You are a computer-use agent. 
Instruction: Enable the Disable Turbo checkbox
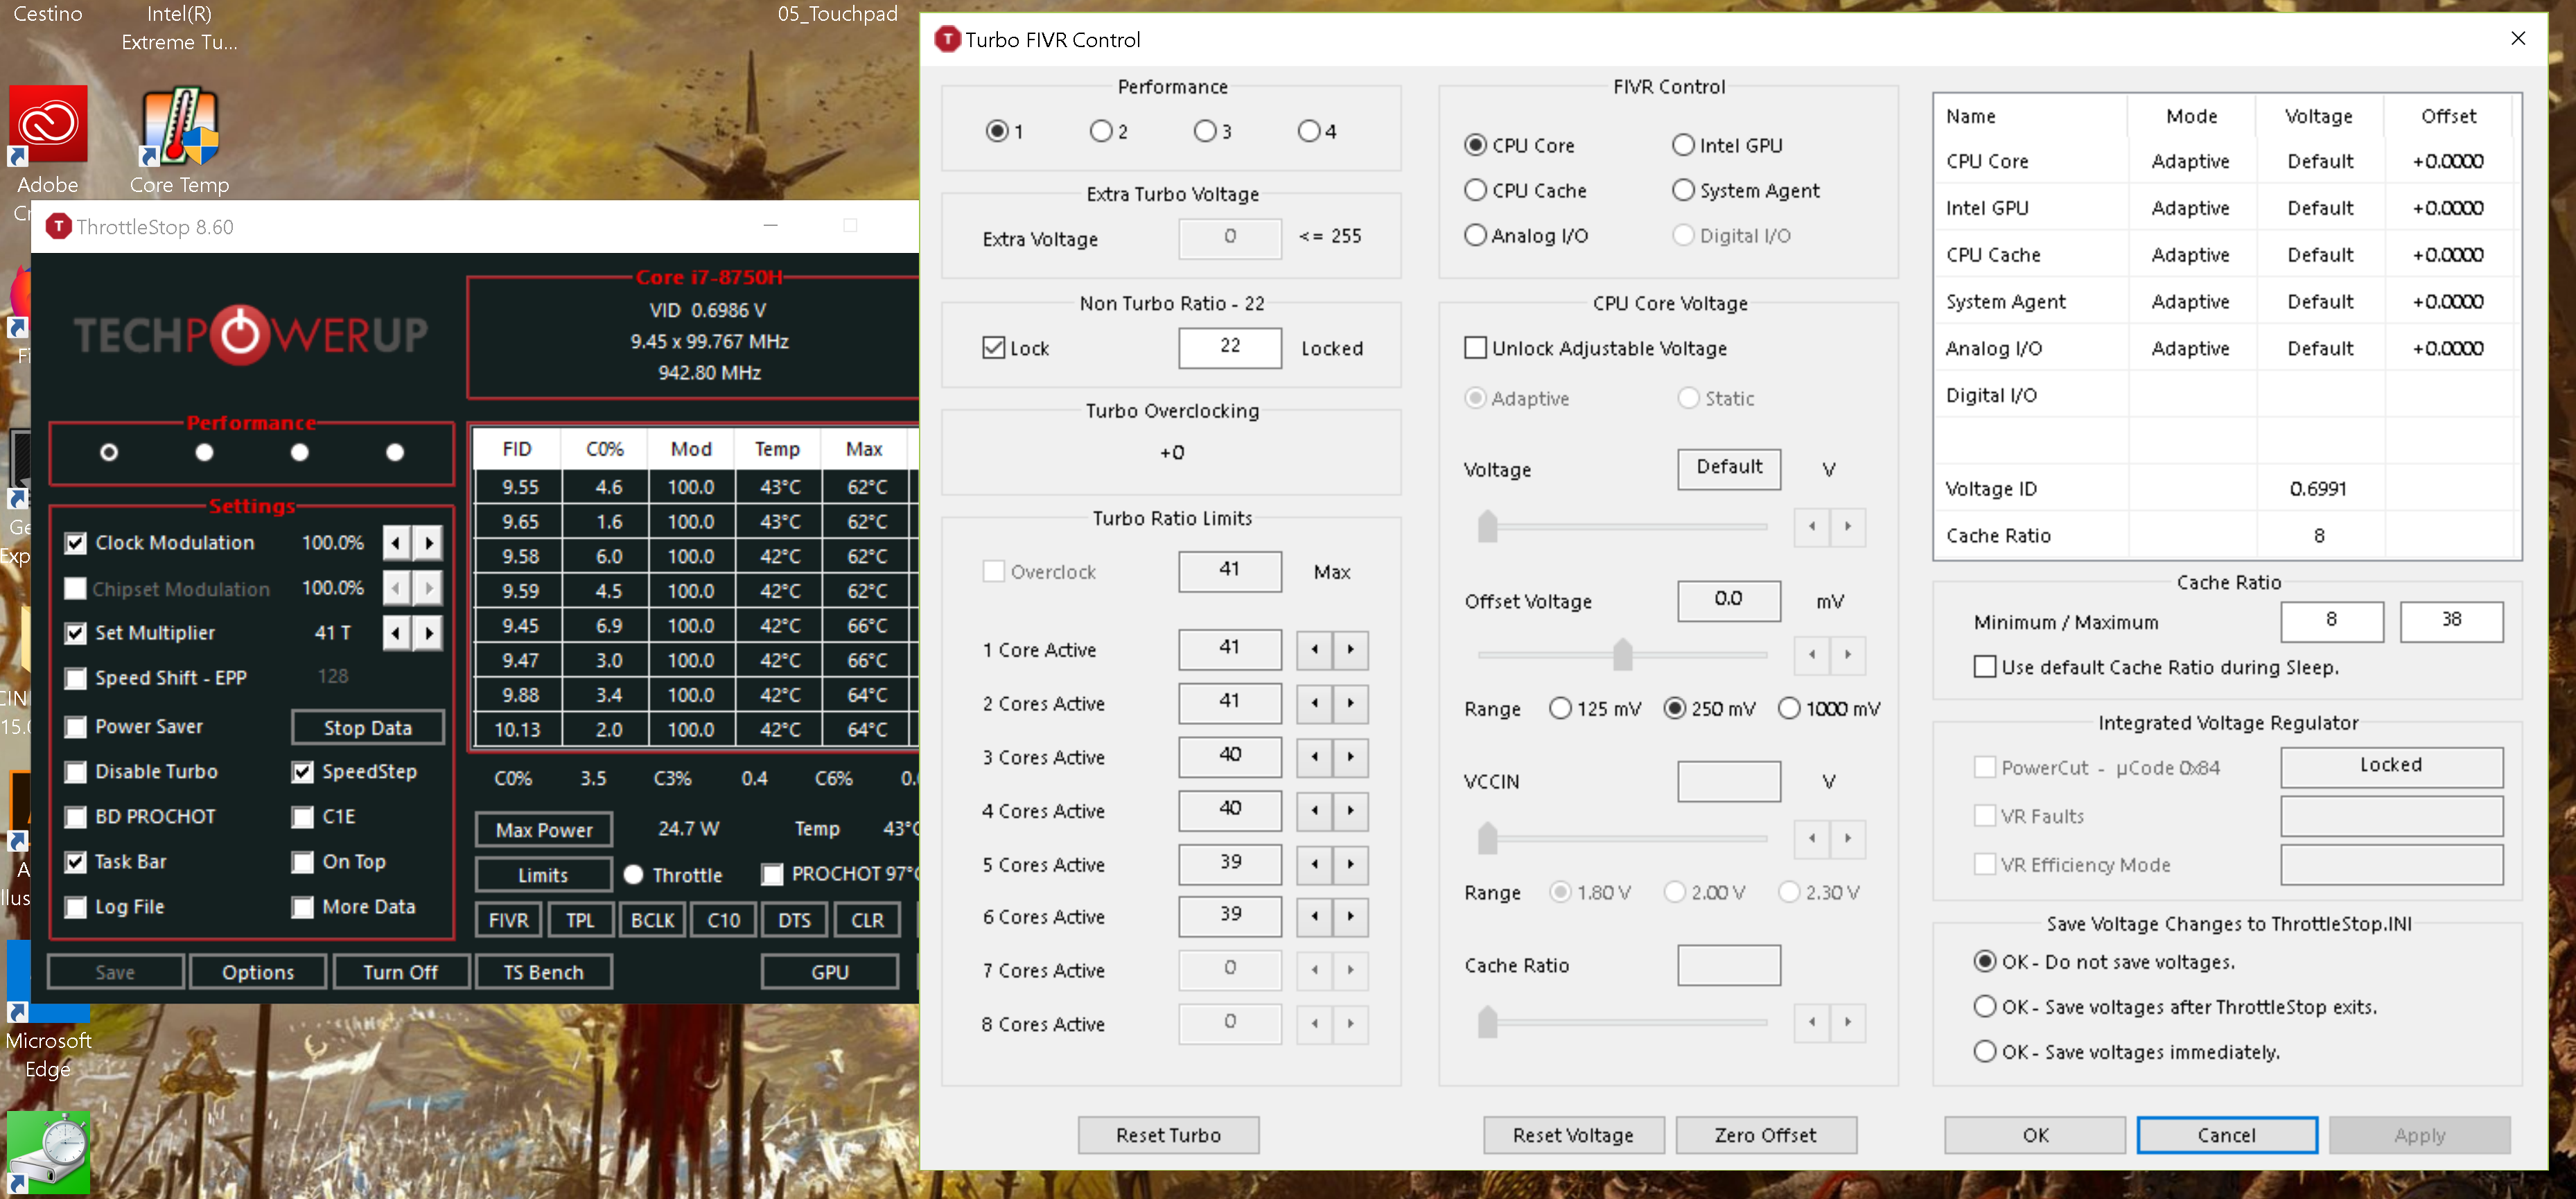pos(75,772)
